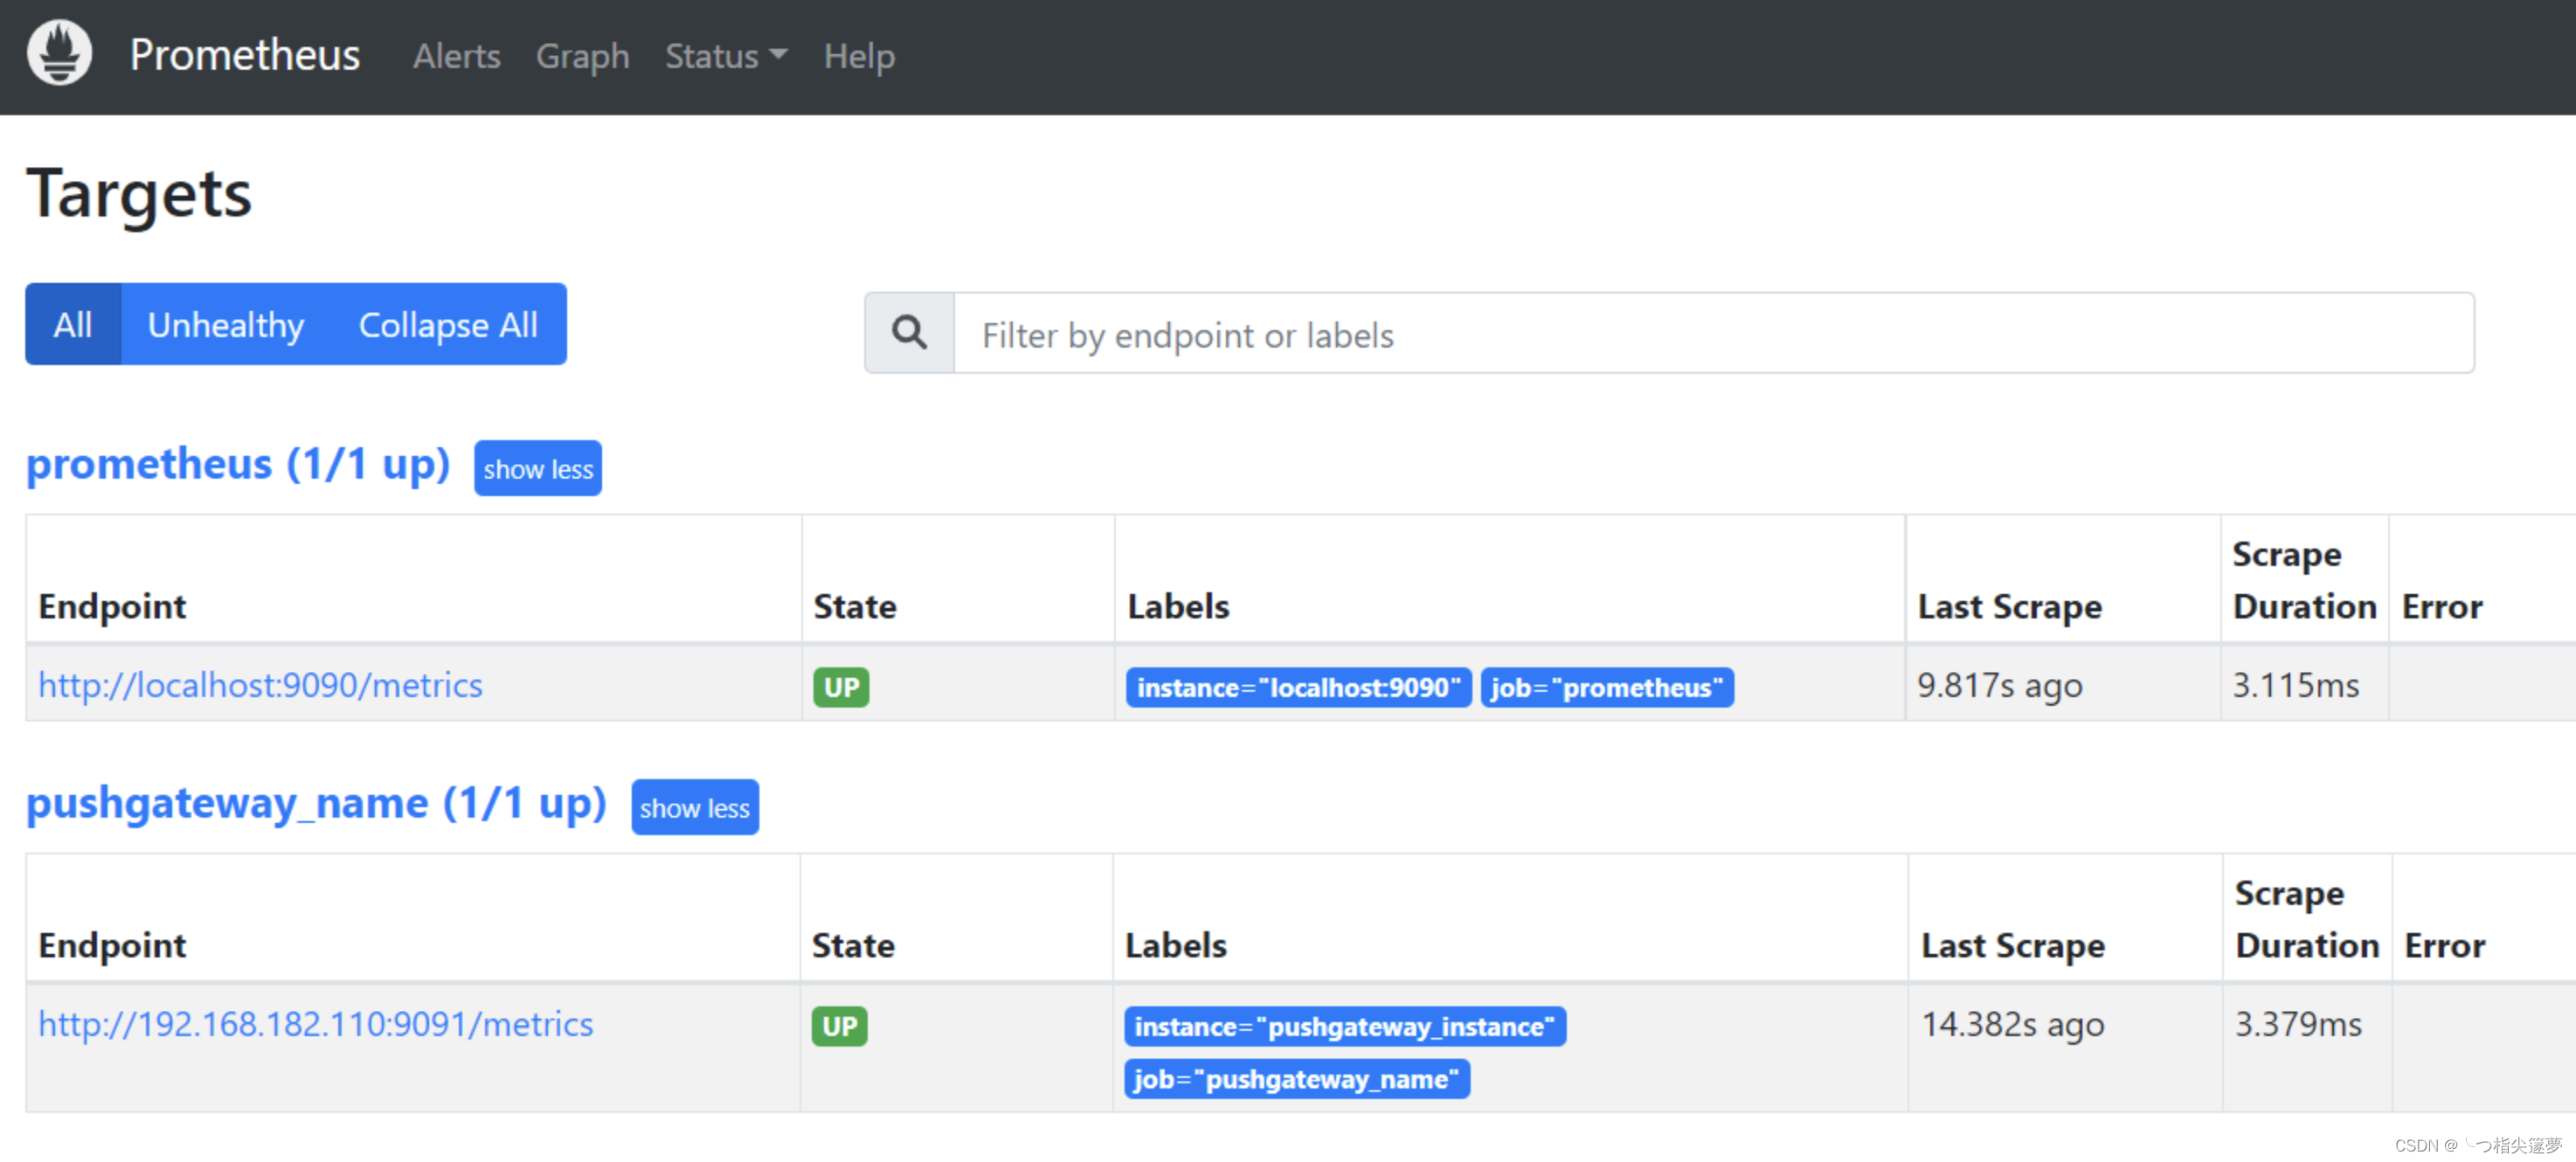
Task: Click the Graph navigation tab
Action: pyautogui.click(x=582, y=56)
